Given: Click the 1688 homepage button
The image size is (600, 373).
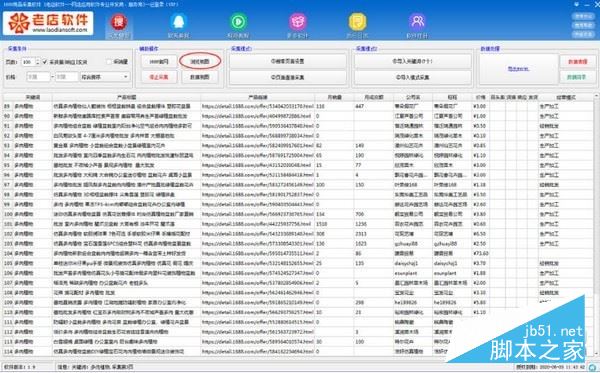Looking at the screenshot, I should click(x=159, y=62).
